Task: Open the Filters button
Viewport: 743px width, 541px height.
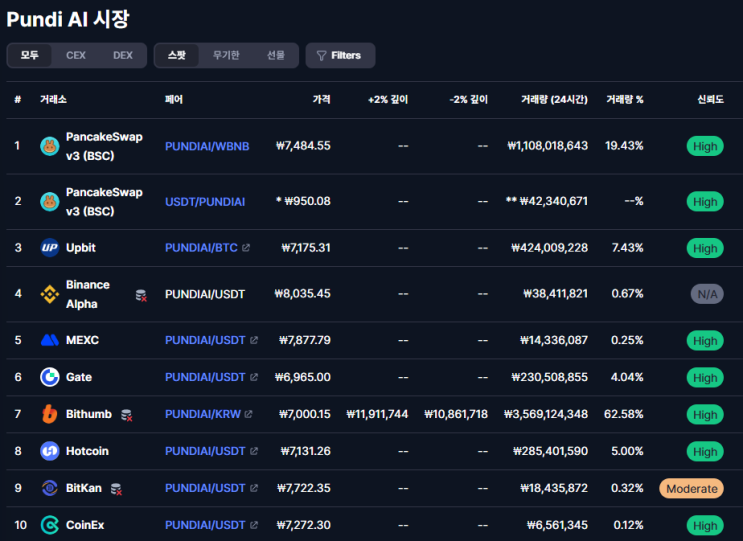Action: tap(340, 56)
